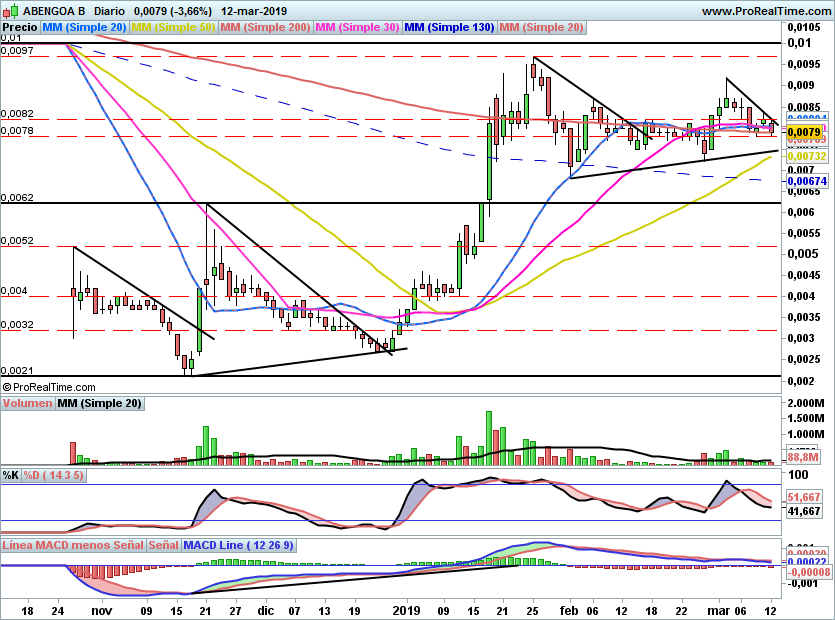Click the 0,0097 resistance level label
The width and height of the screenshot is (835, 620).
(x=17, y=51)
